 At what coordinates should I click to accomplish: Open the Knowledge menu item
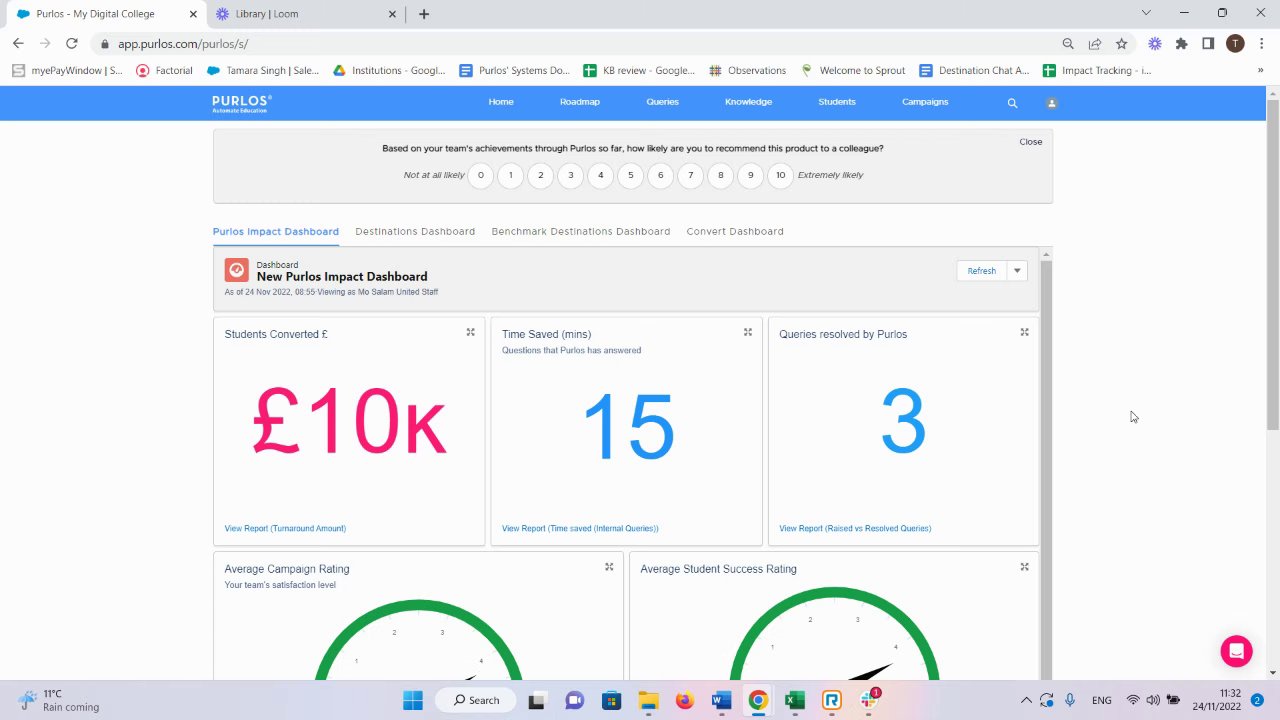(x=748, y=102)
